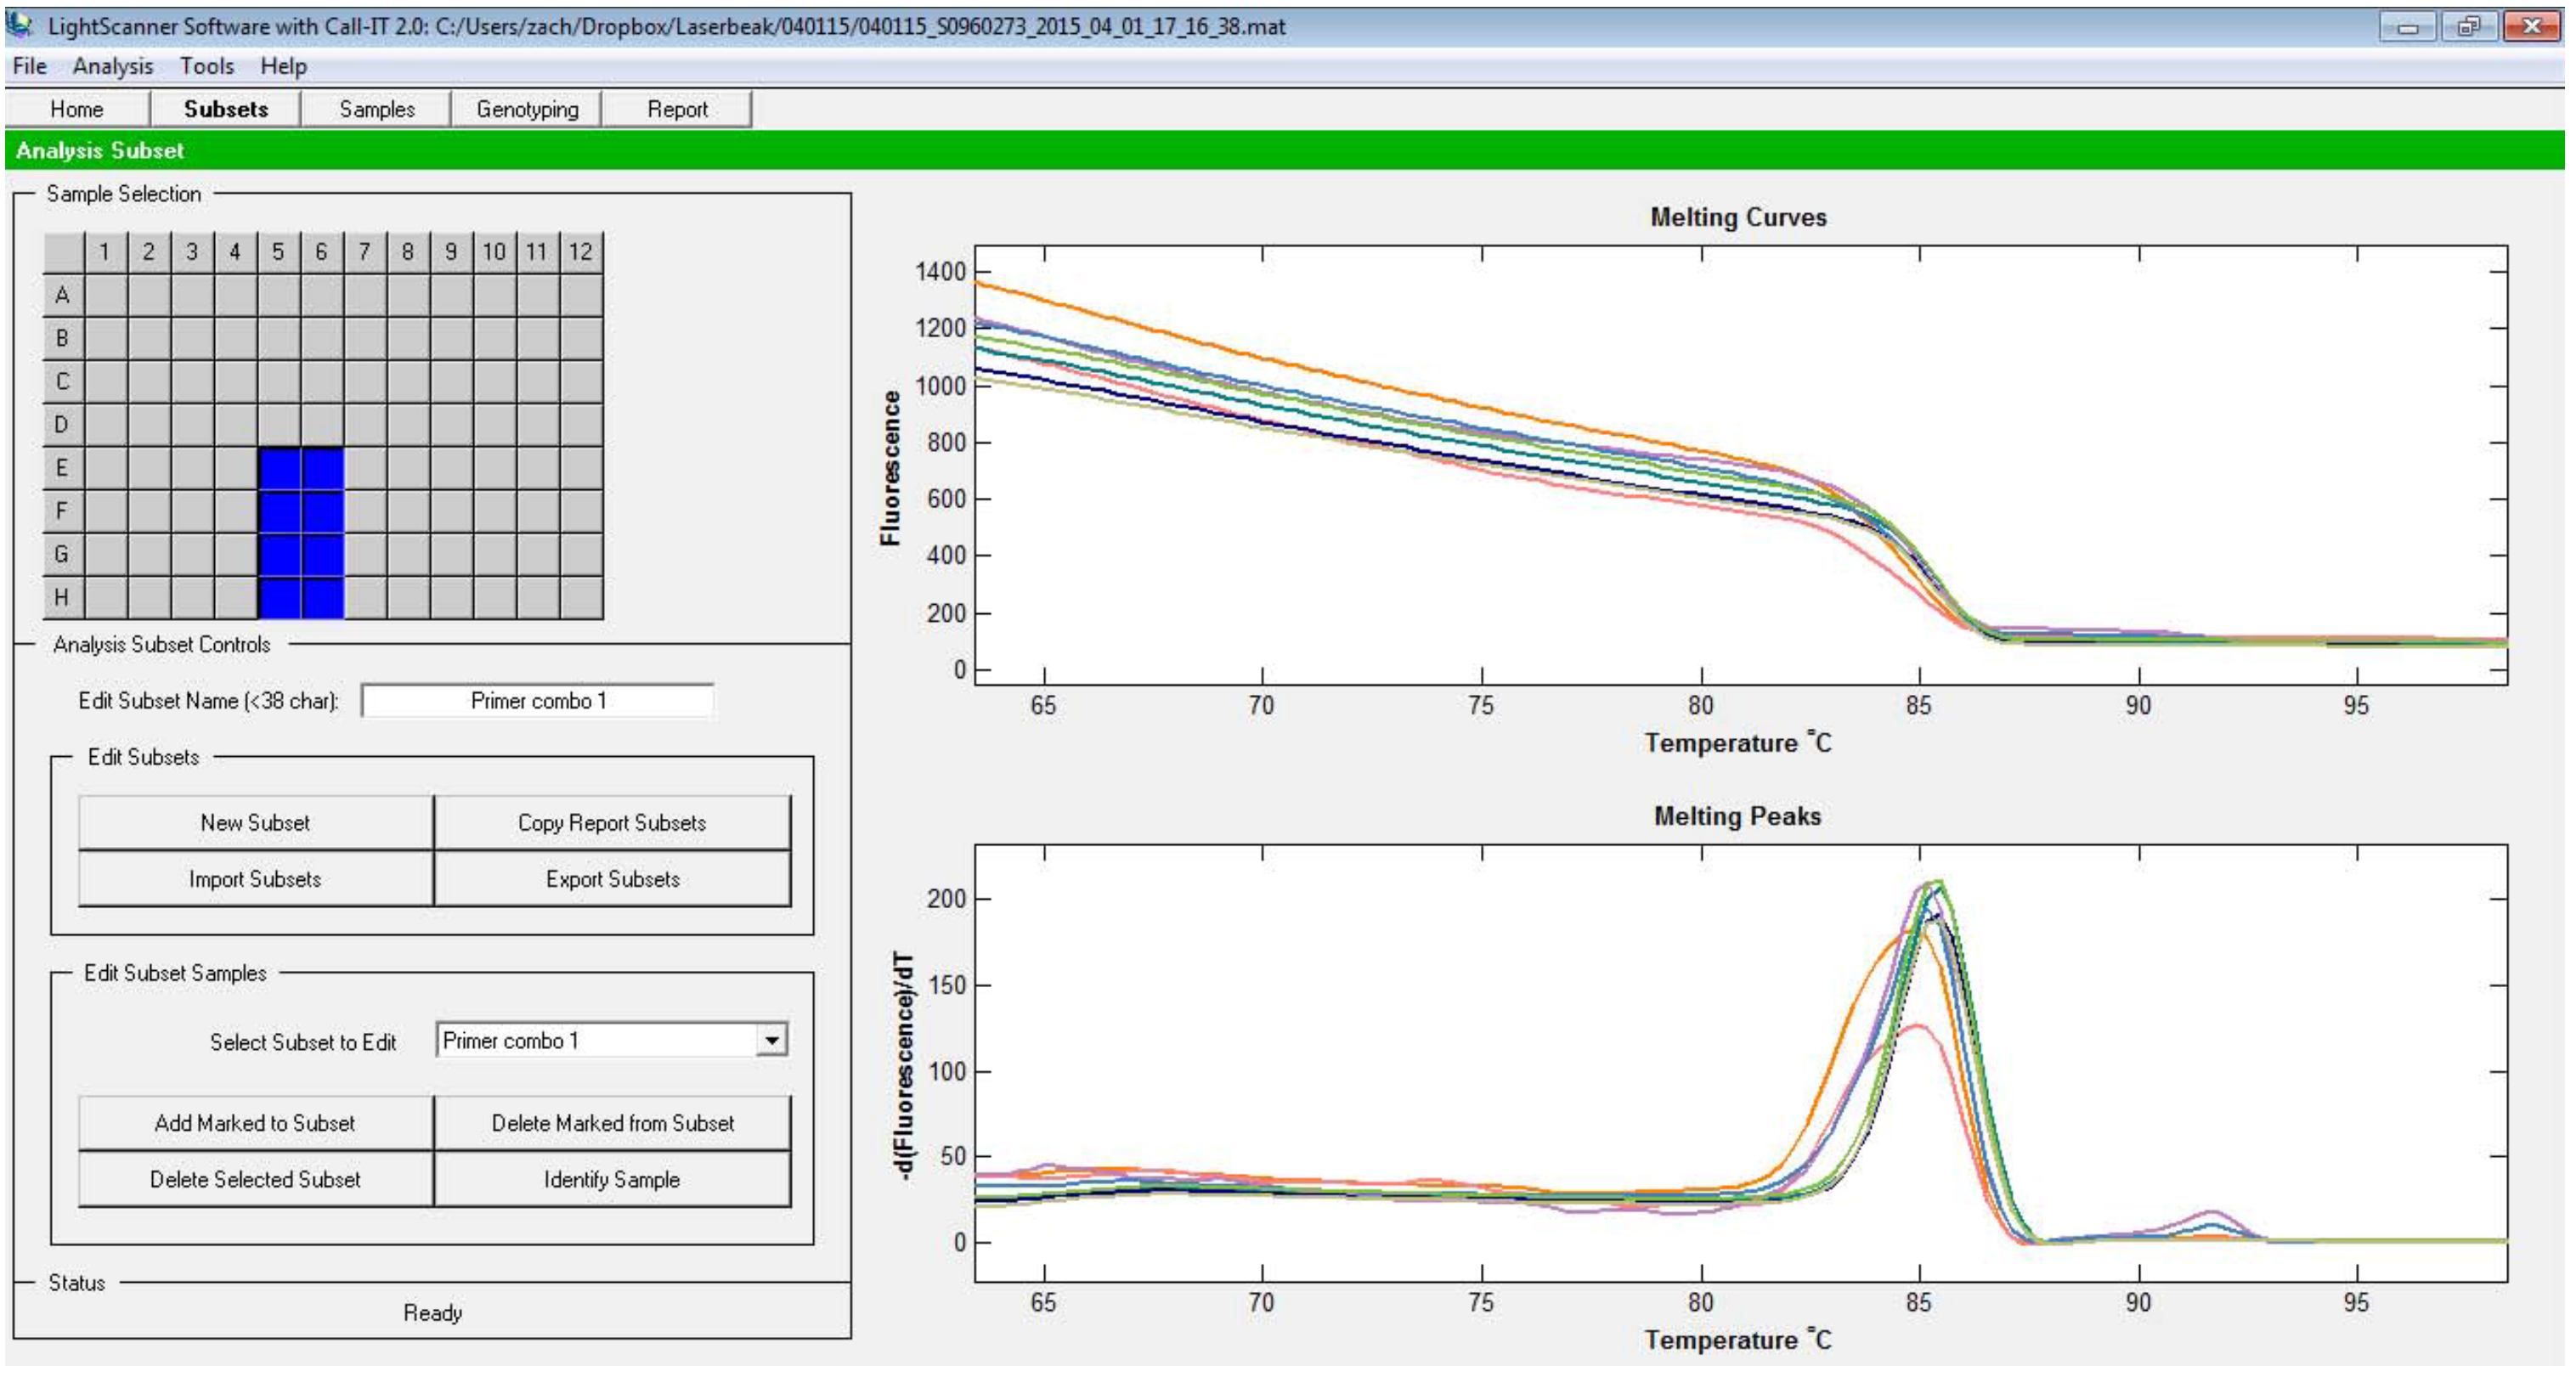Viewport: 2576px width, 1377px height.
Task: Select row E header in sample grid
Action: pyautogui.click(x=63, y=468)
